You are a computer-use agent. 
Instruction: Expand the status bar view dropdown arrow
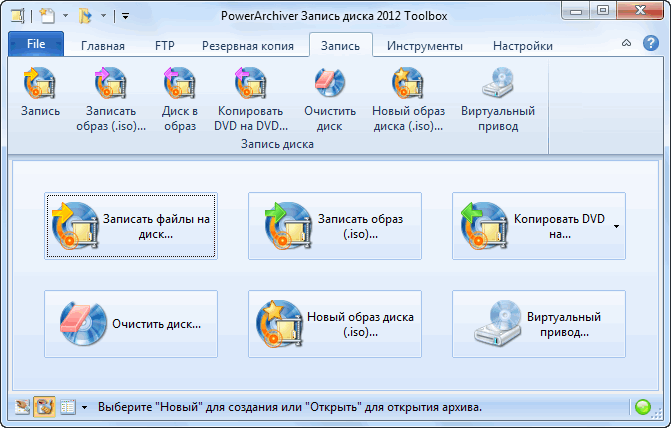click(84, 407)
